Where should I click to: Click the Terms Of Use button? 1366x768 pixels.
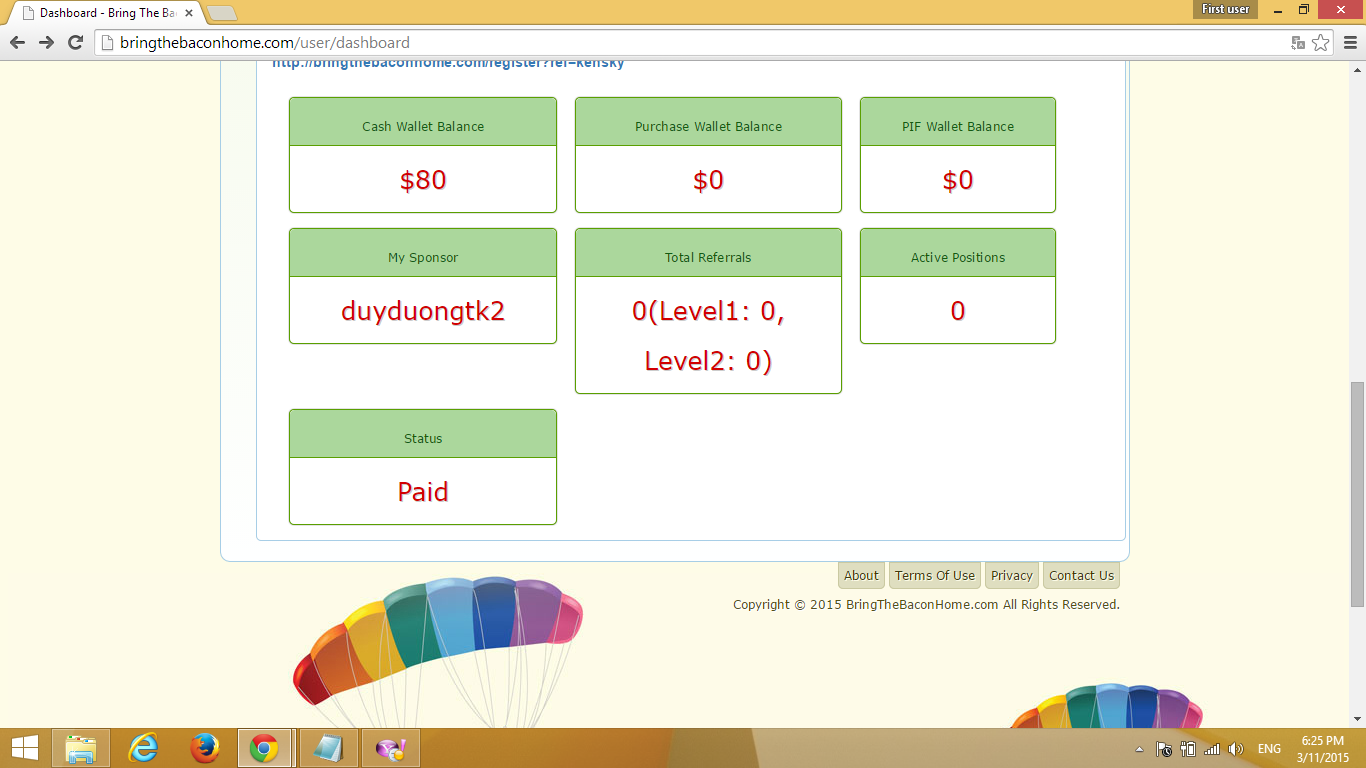[x=934, y=575]
